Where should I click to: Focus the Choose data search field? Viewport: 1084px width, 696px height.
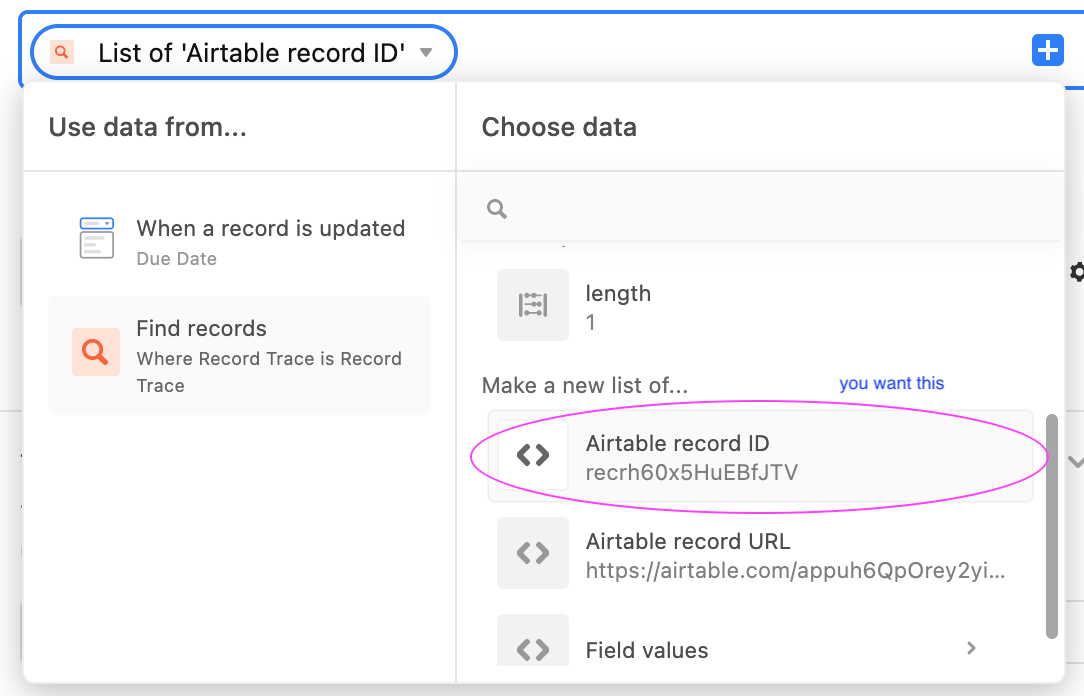[760, 208]
